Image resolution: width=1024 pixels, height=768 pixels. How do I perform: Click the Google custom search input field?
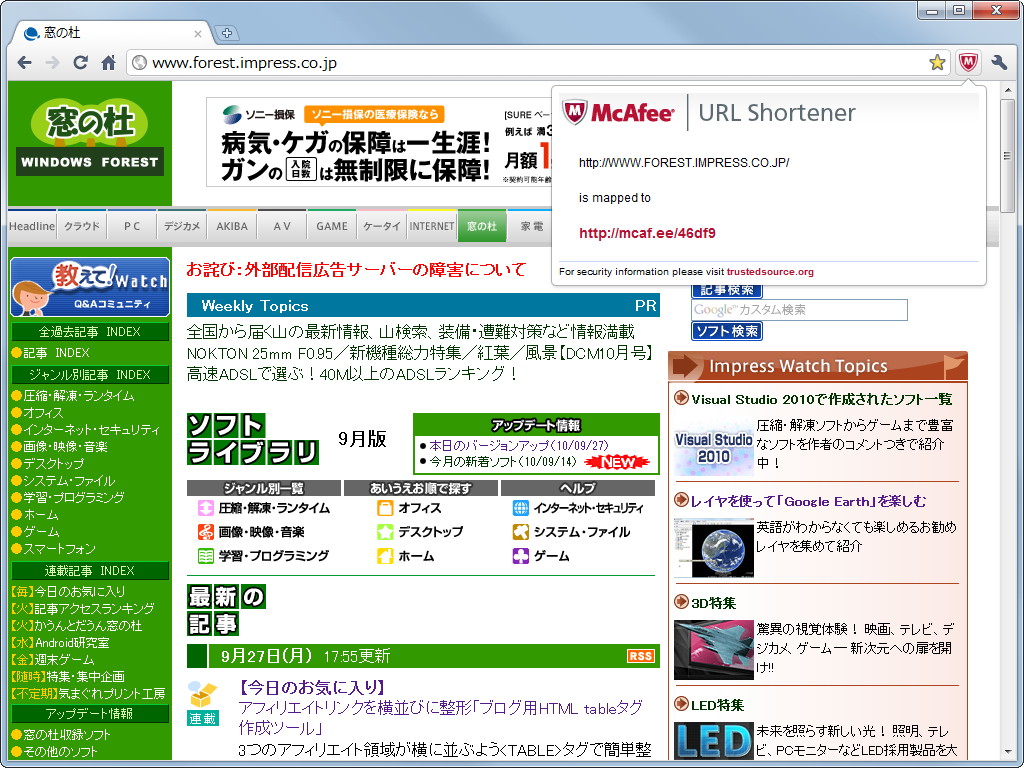click(798, 310)
